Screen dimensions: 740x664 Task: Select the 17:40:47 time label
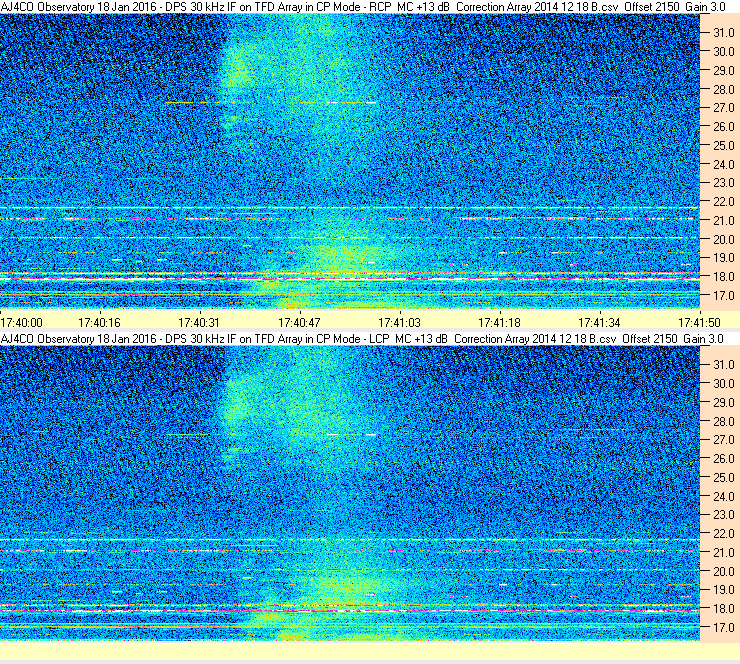[299, 323]
